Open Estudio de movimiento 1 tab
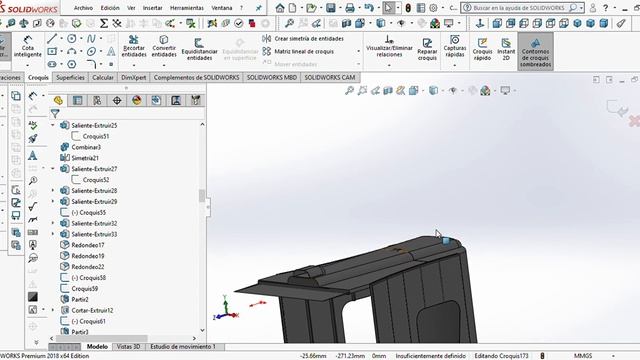Image resolution: width=640 pixels, height=360 pixels. [183, 347]
